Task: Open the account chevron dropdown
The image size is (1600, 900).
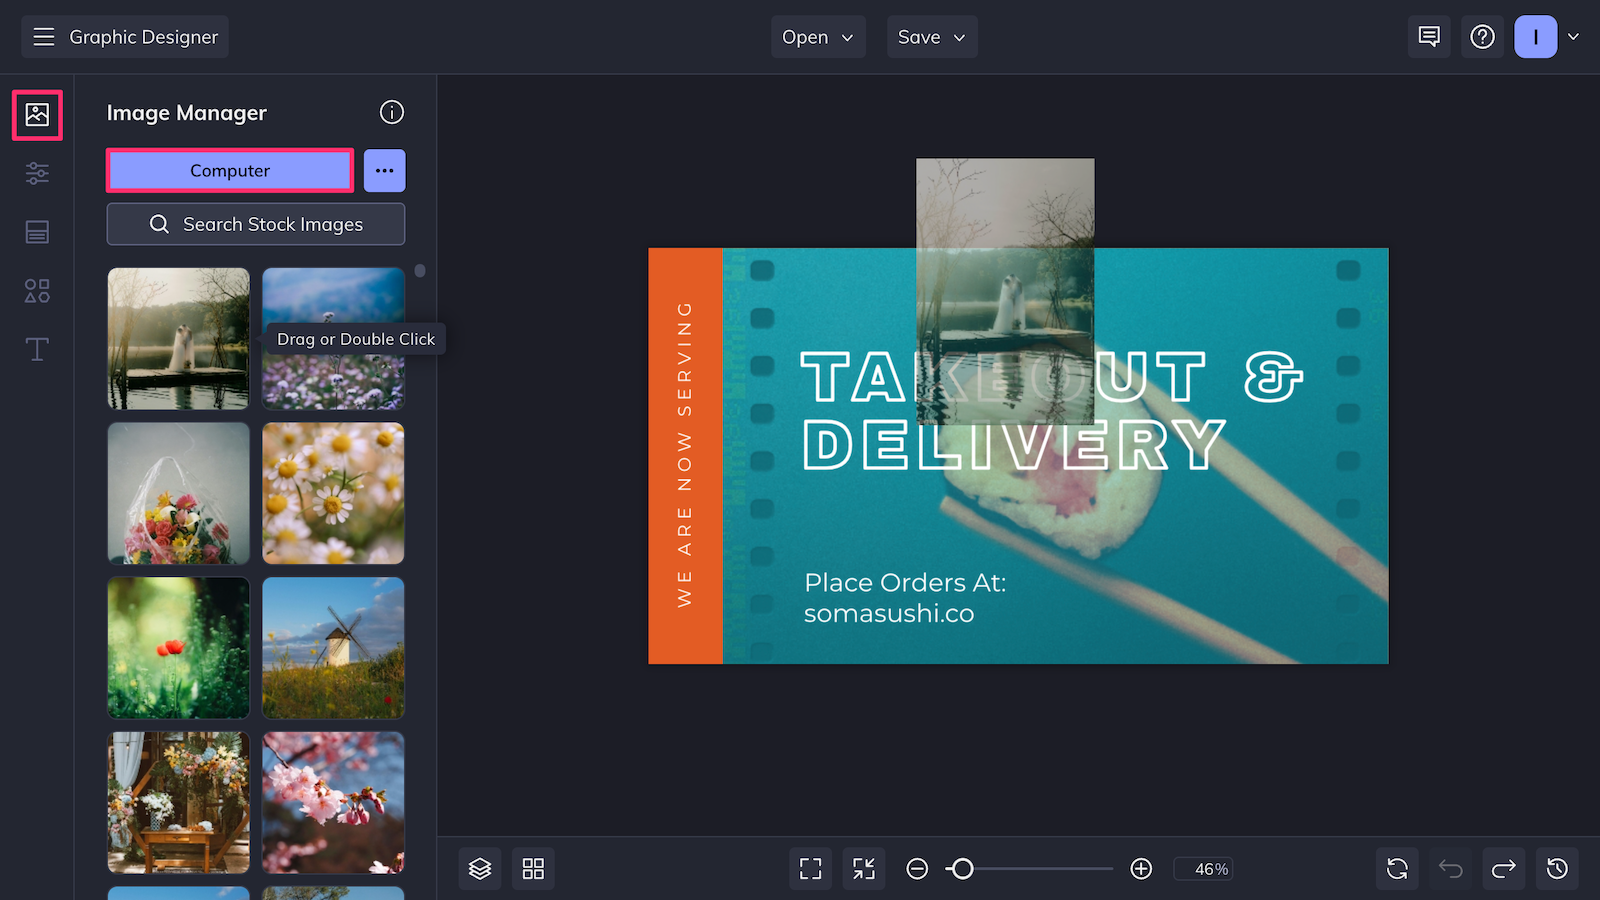Action: coord(1574,36)
